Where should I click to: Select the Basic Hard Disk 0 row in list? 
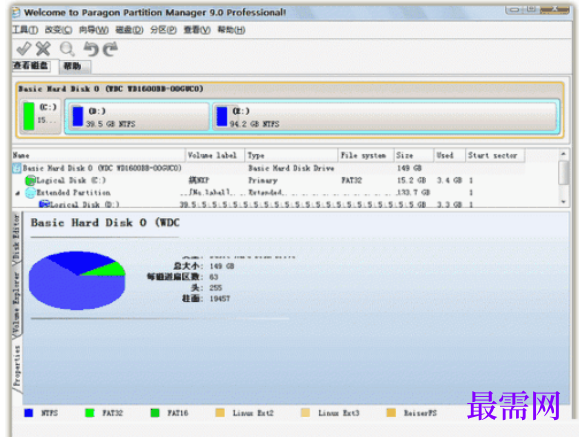[268, 168]
